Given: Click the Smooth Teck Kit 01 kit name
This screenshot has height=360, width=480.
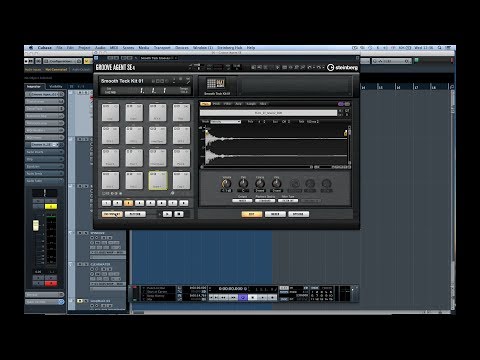Looking at the screenshot, I should (122, 81).
